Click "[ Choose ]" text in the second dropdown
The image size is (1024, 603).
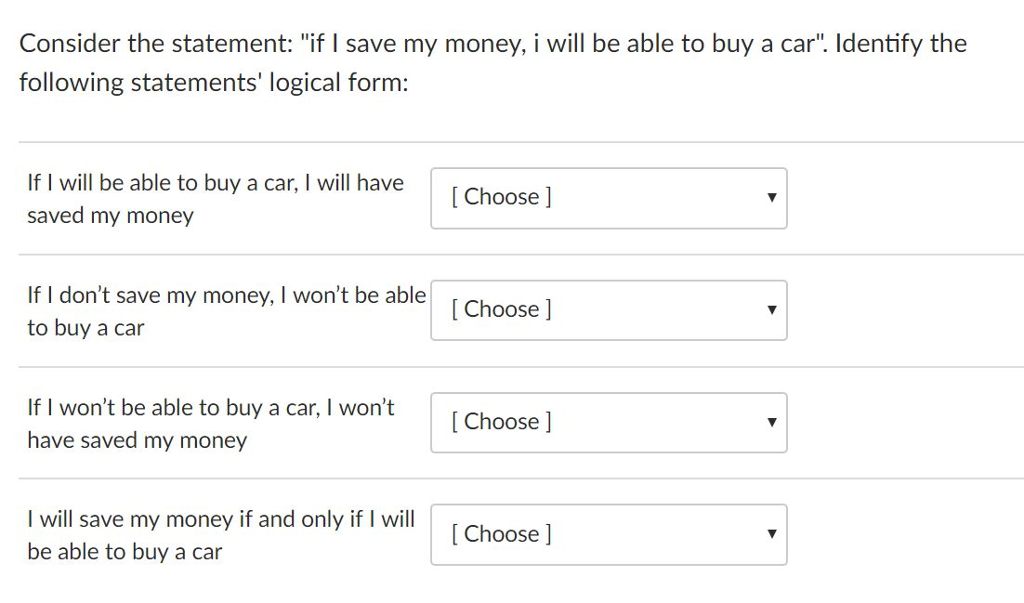(501, 309)
